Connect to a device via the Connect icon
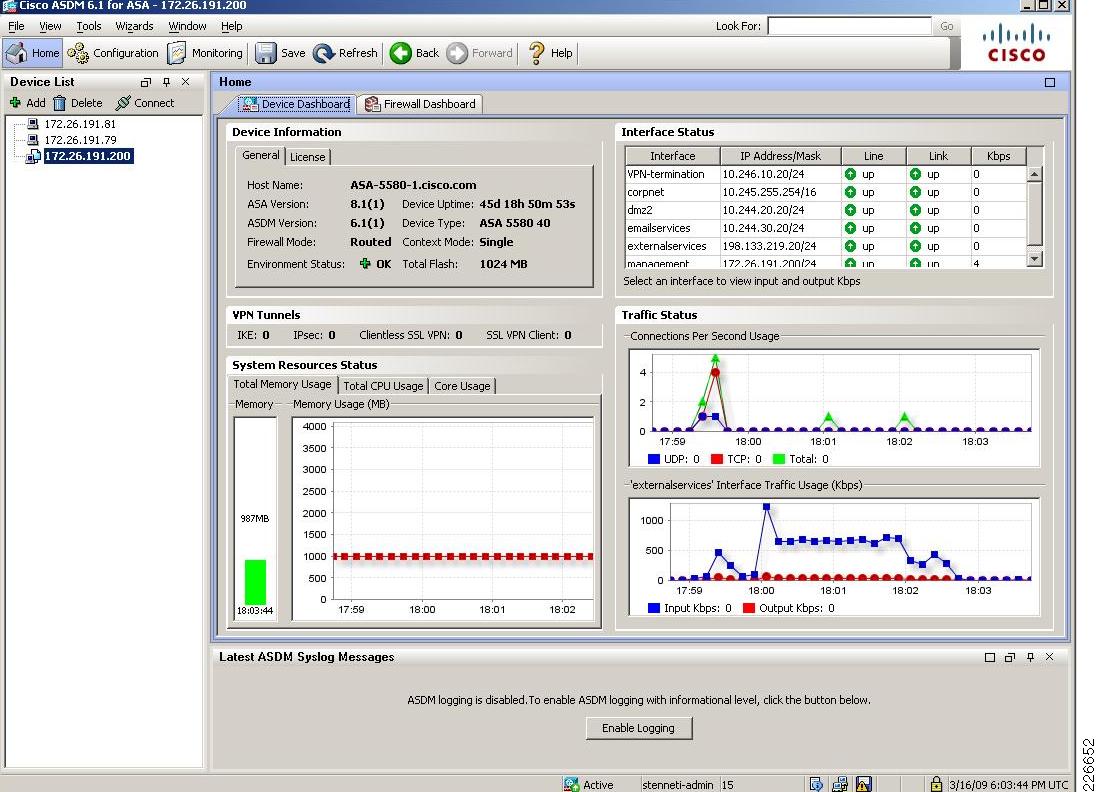The height and width of the screenshot is (792, 1096). click(146, 102)
